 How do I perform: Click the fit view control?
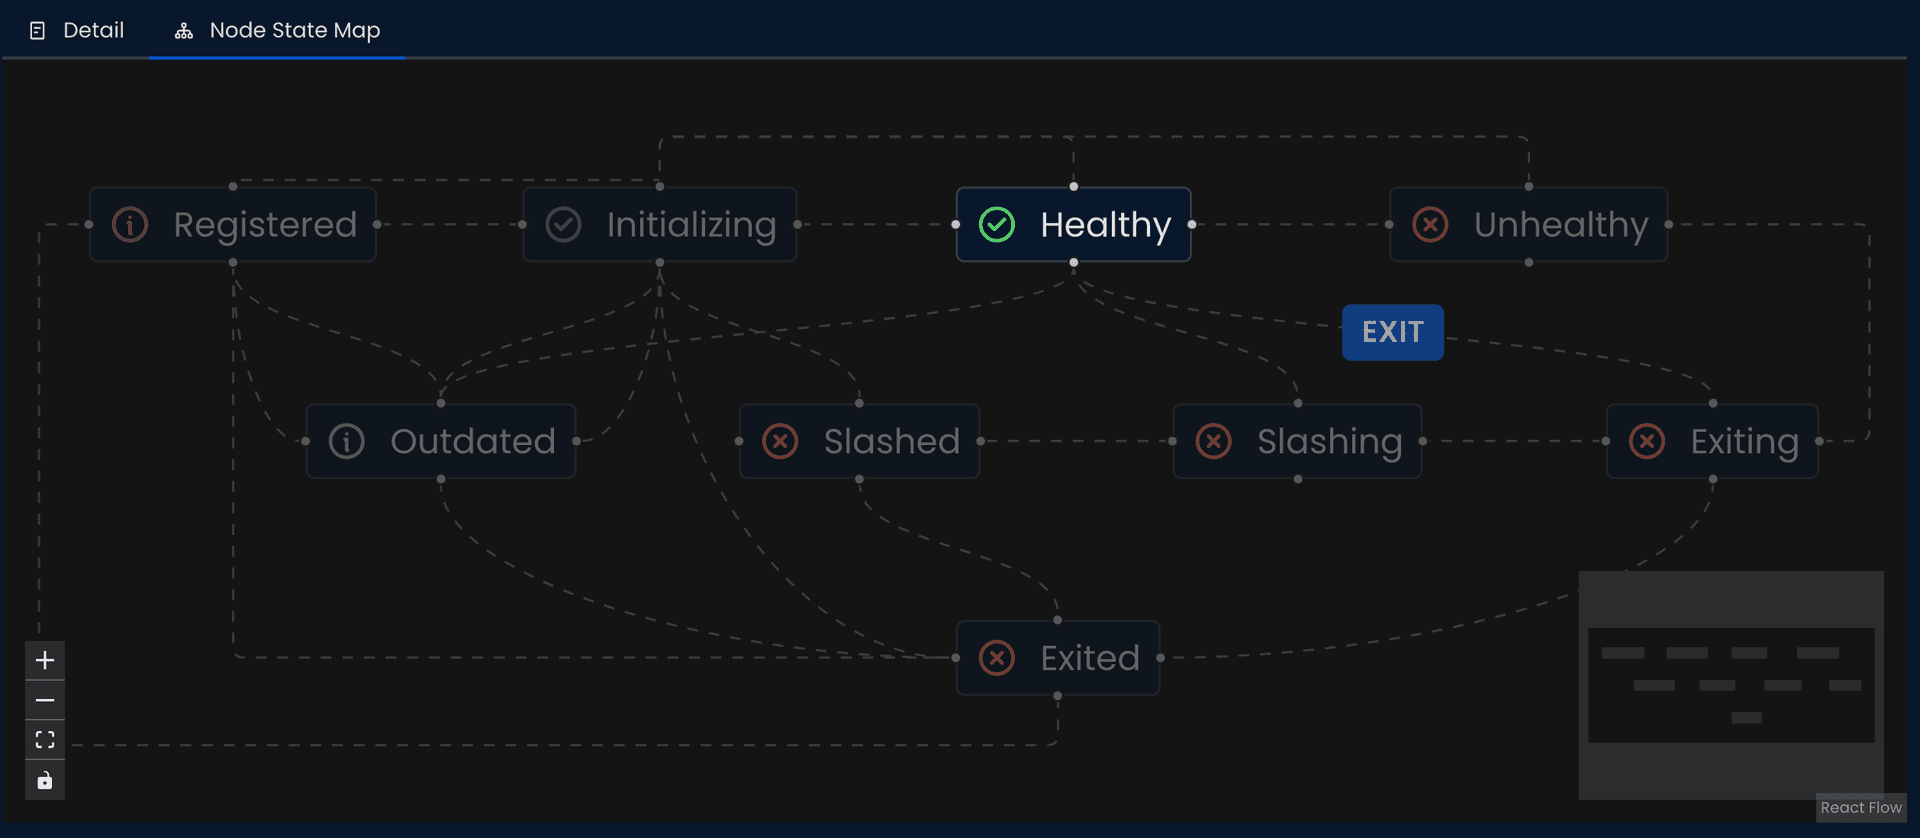[44, 739]
